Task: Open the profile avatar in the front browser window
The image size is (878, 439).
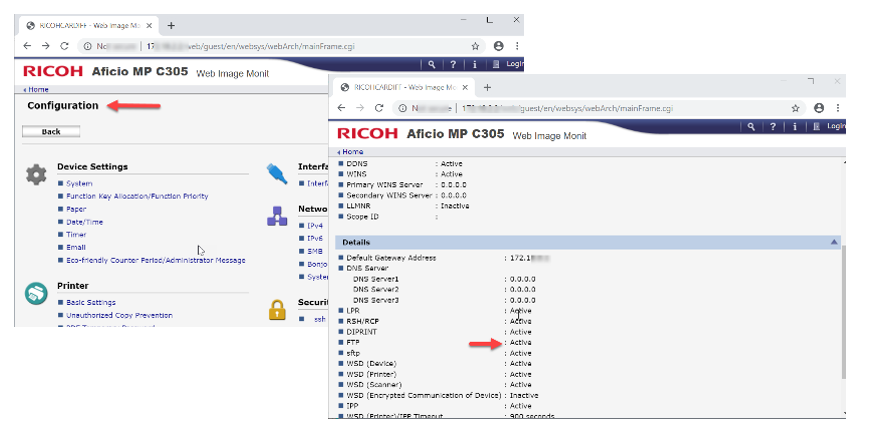Action: tap(819, 108)
